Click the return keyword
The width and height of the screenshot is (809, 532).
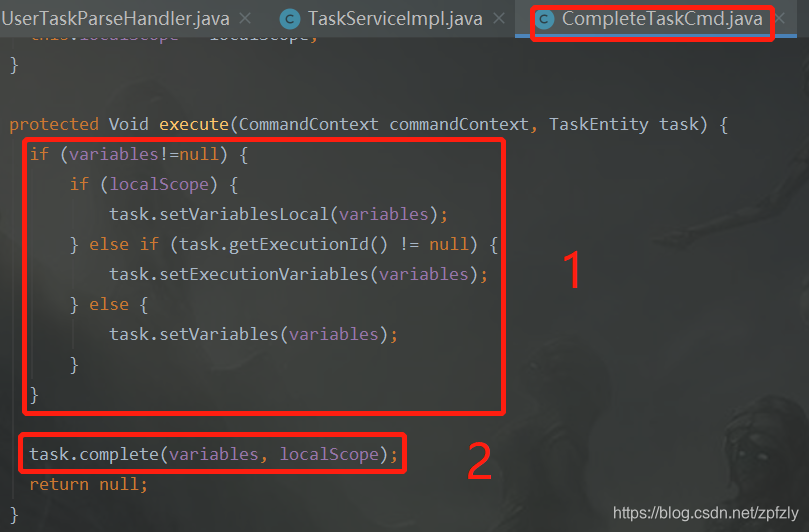click(x=59, y=485)
